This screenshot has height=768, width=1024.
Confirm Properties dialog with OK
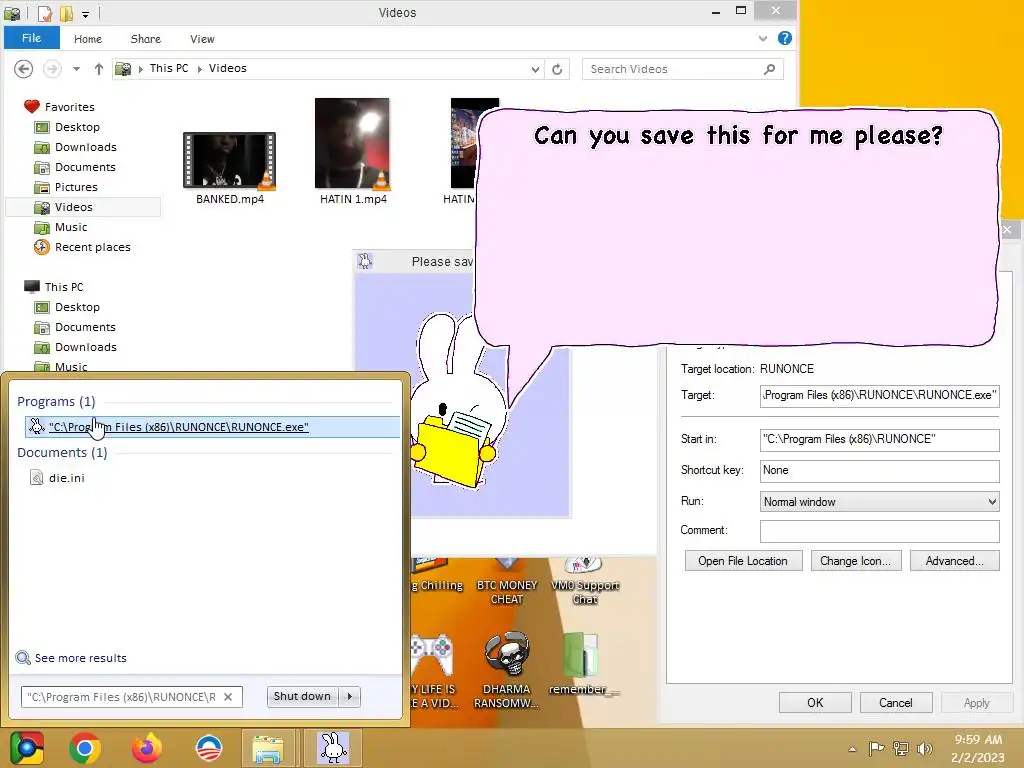[815, 703]
